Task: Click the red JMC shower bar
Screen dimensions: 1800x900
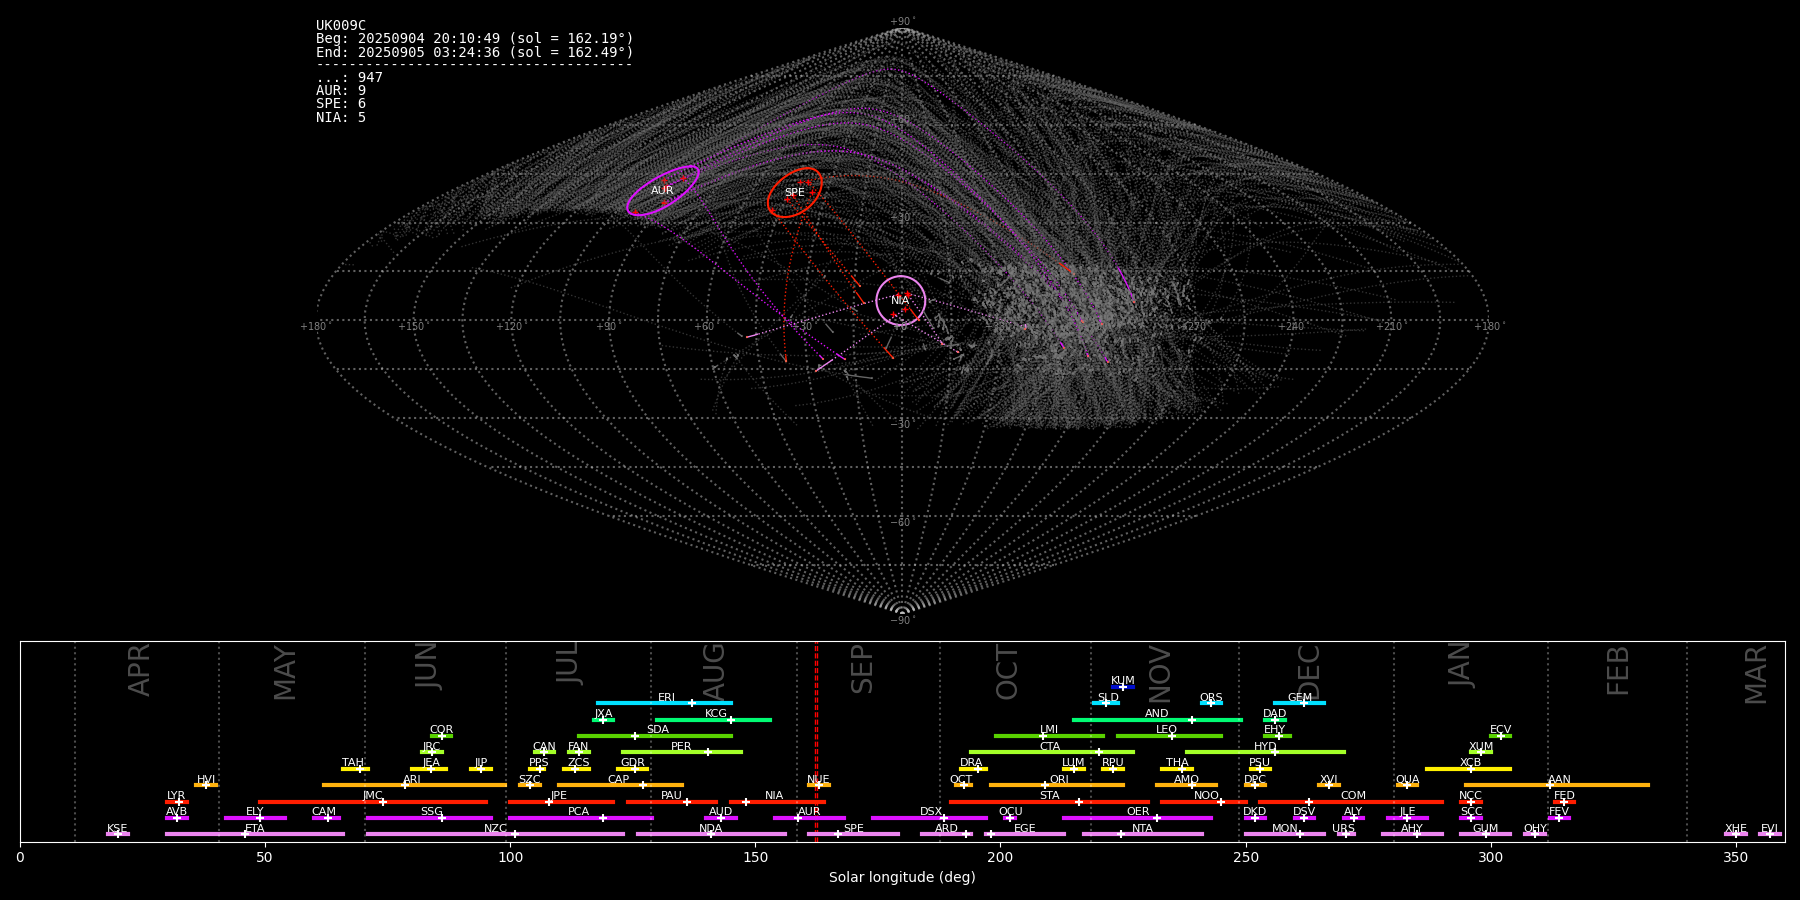Action: point(373,802)
